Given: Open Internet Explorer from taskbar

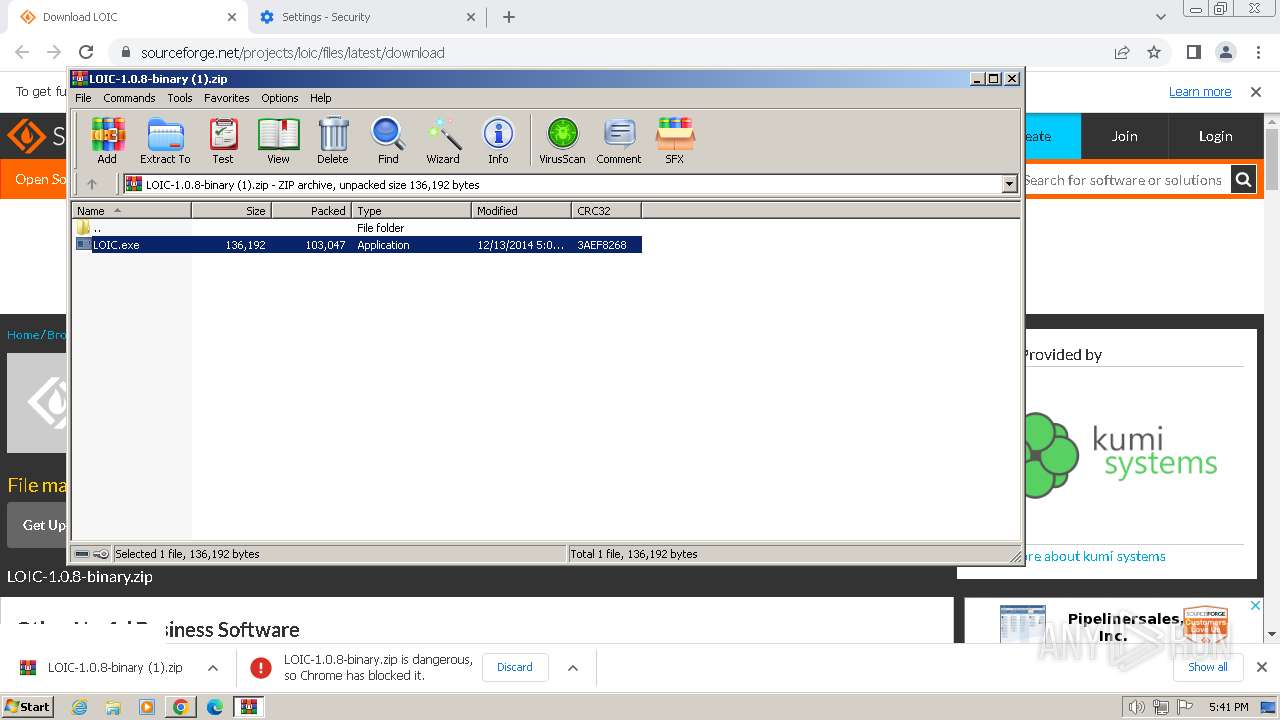Looking at the screenshot, I should [x=80, y=707].
